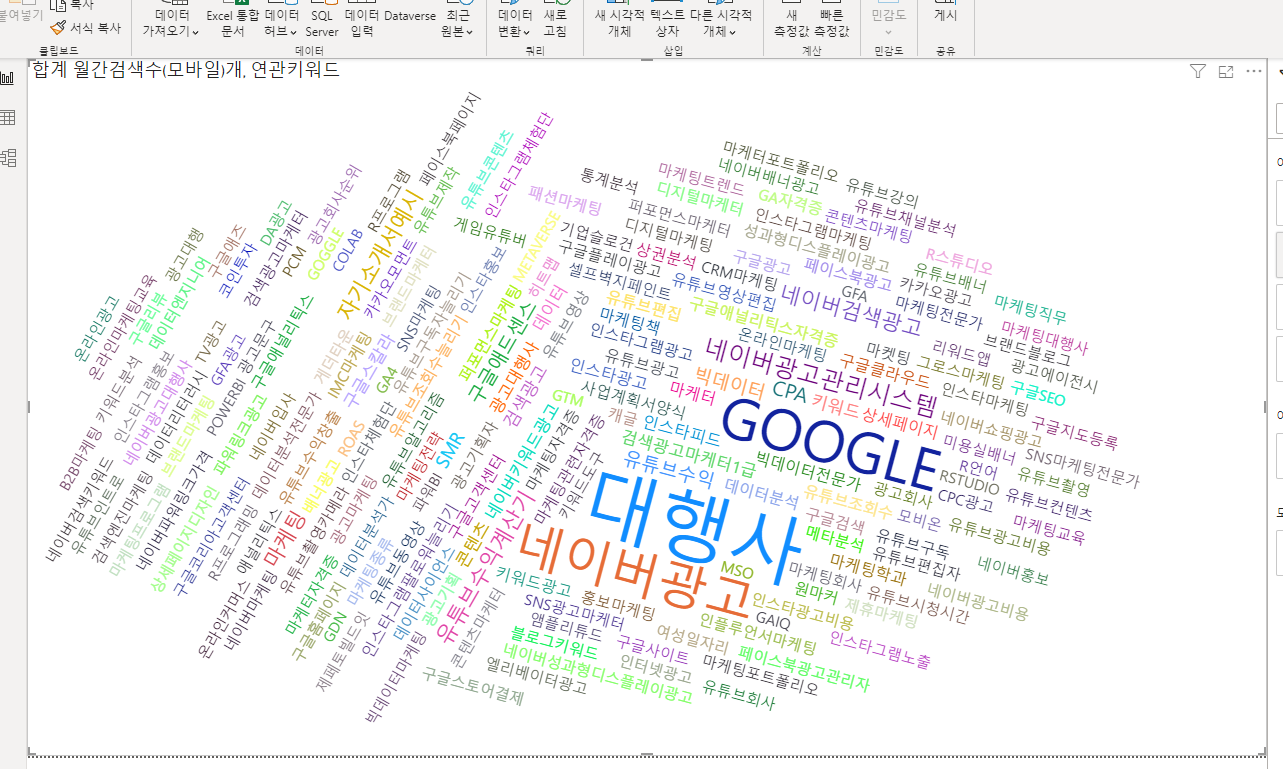The width and height of the screenshot is (1283, 769).
Task: Click the word 마케팅대행사
Action: point(1045,339)
